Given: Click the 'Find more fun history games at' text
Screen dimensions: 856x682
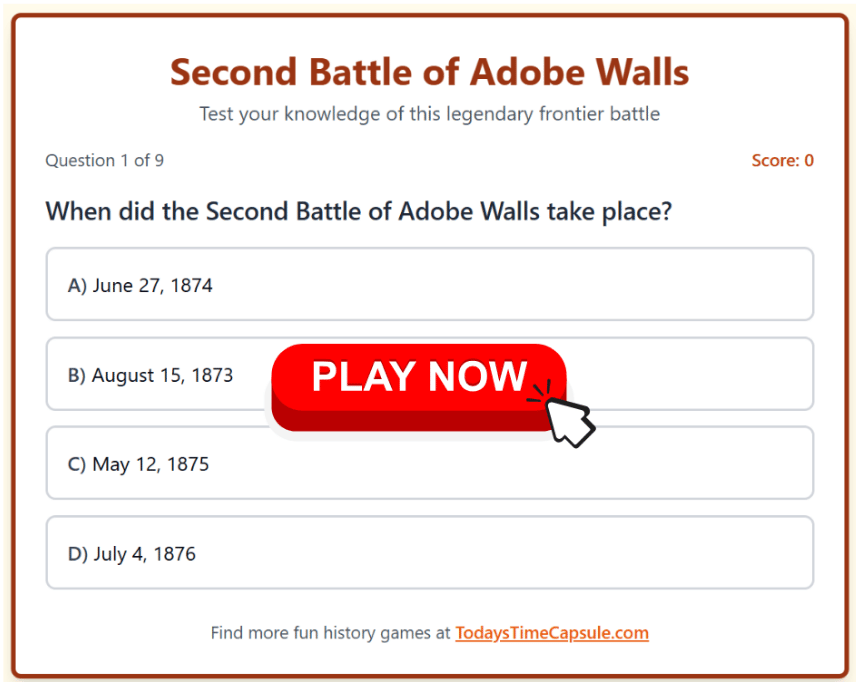Looking at the screenshot, I should pyautogui.click(x=330, y=633).
